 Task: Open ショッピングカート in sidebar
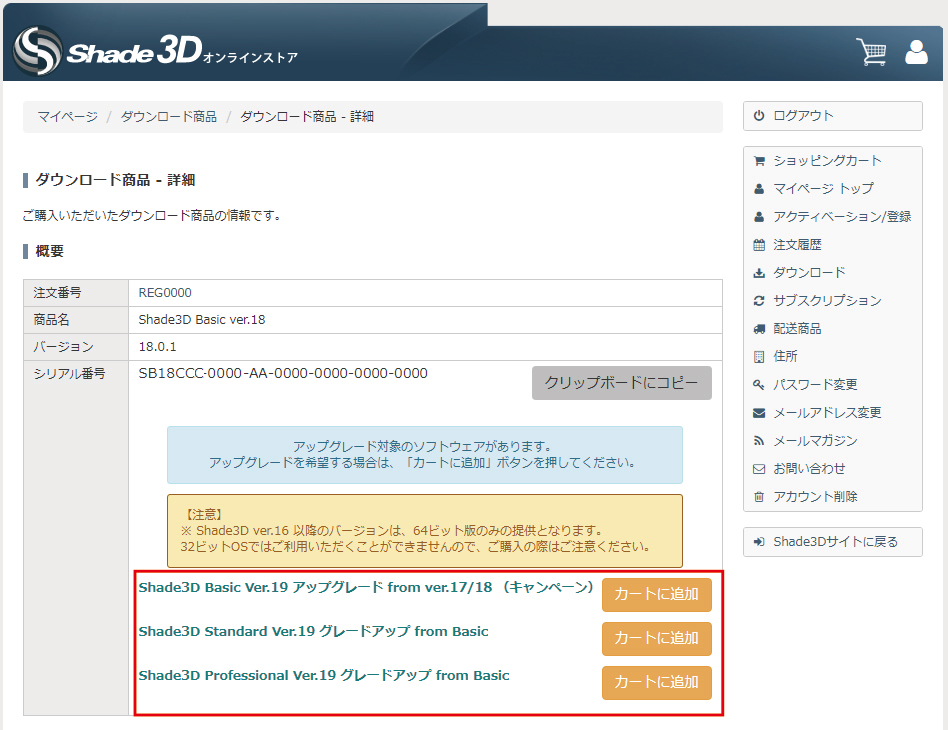tap(827, 161)
